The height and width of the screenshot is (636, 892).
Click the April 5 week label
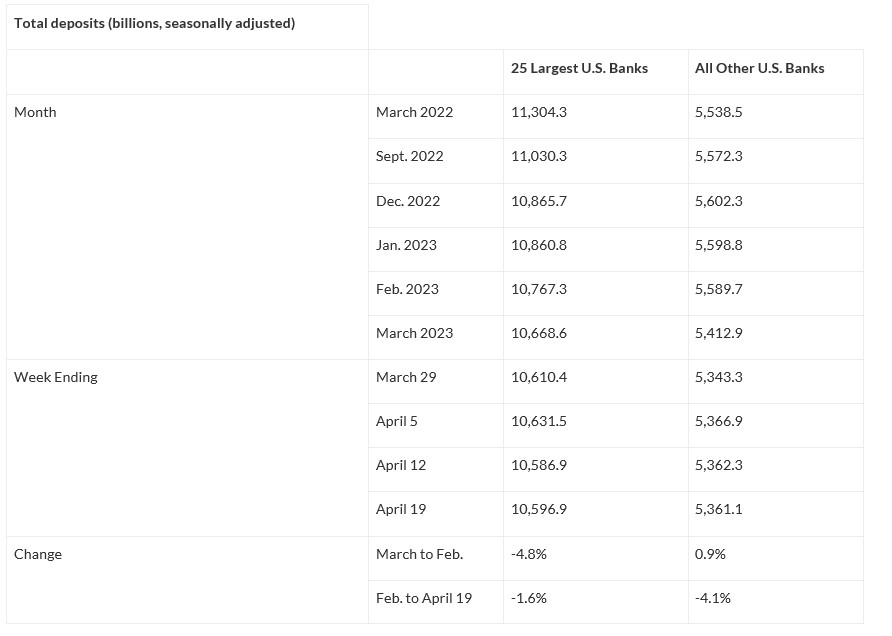click(x=397, y=421)
